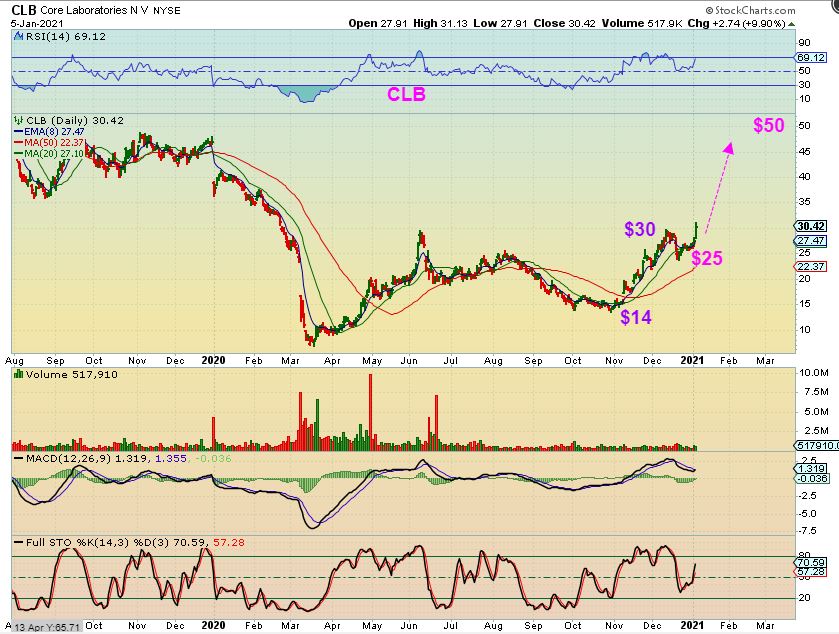Image resolution: width=839 pixels, height=634 pixels.
Task: Click the 517910.0 volume tag on right axis
Action: pyautogui.click(x=818, y=445)
